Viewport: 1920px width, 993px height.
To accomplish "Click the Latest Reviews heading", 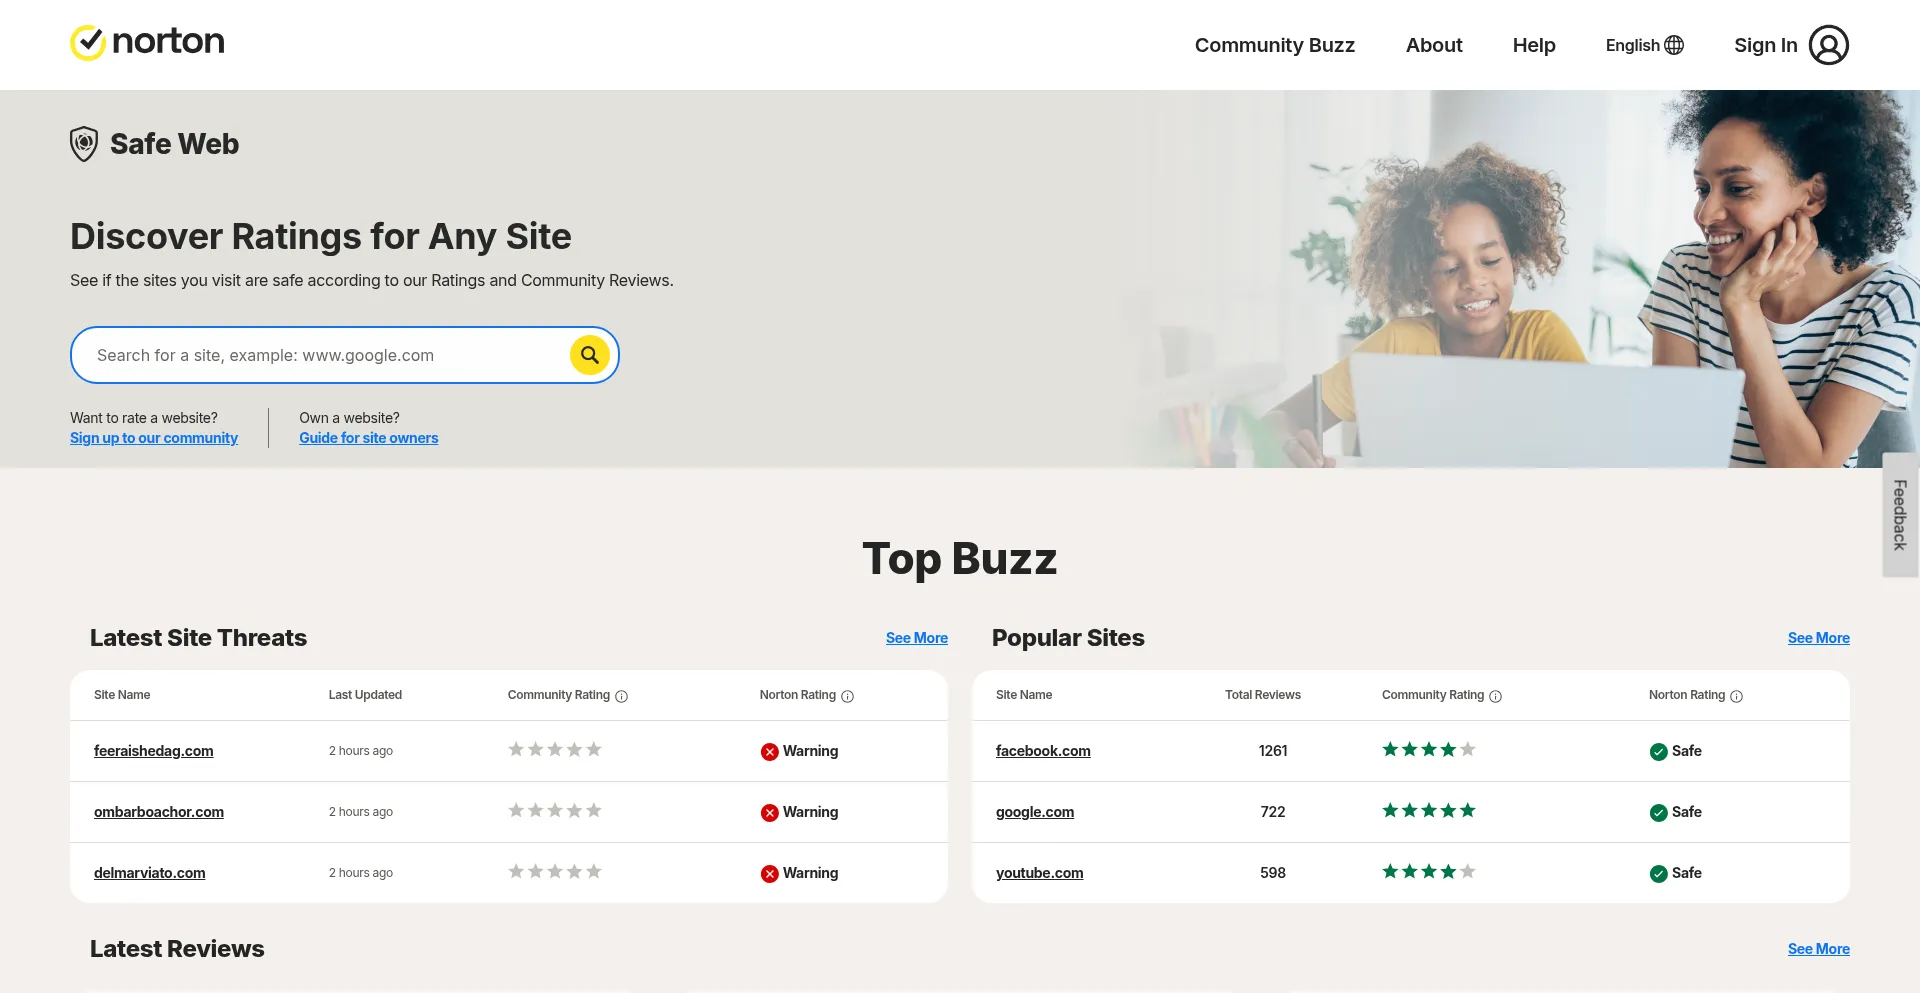I will pos(177,949).
